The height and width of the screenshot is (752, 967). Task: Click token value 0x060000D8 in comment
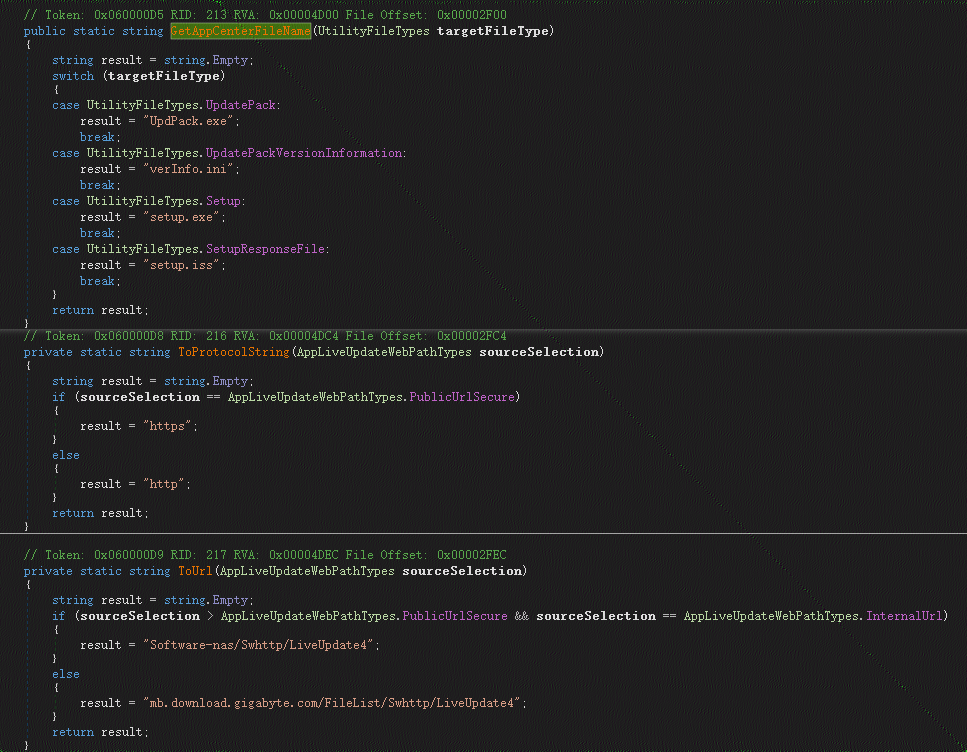coord(129,336)
